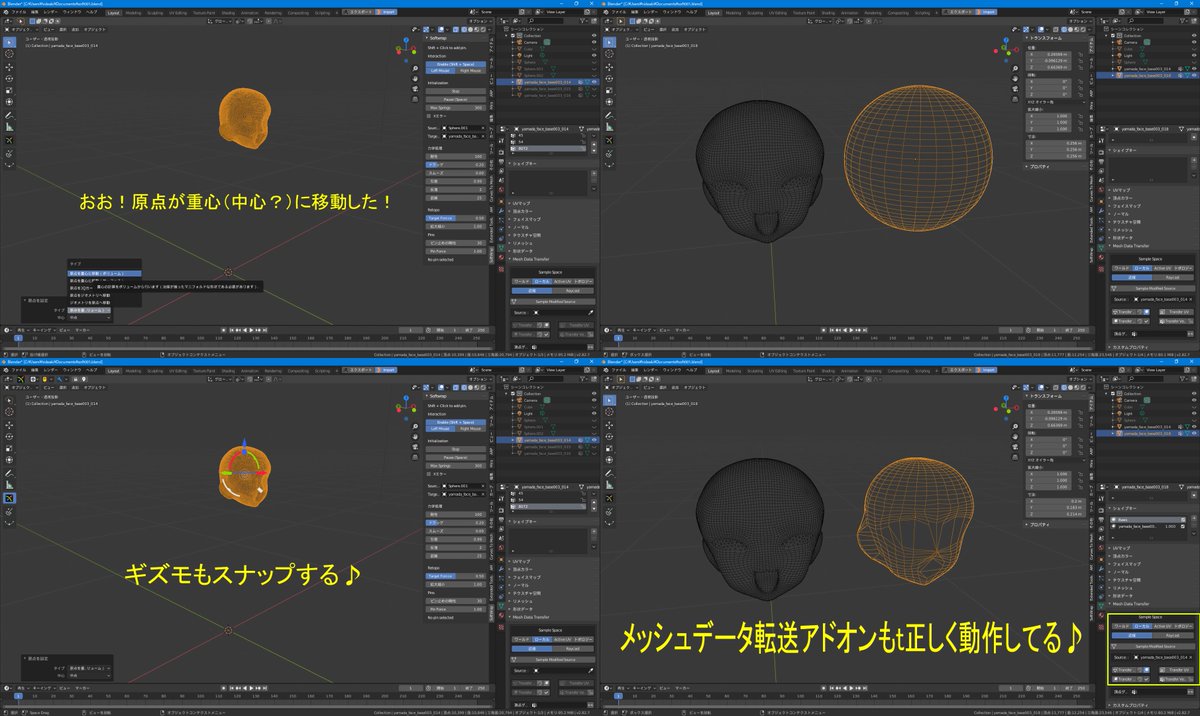Adjust the Pin Force slider in top-left Softwrap panel
Viewport: 1200px width, 716px height.
(x=455, y=251)
